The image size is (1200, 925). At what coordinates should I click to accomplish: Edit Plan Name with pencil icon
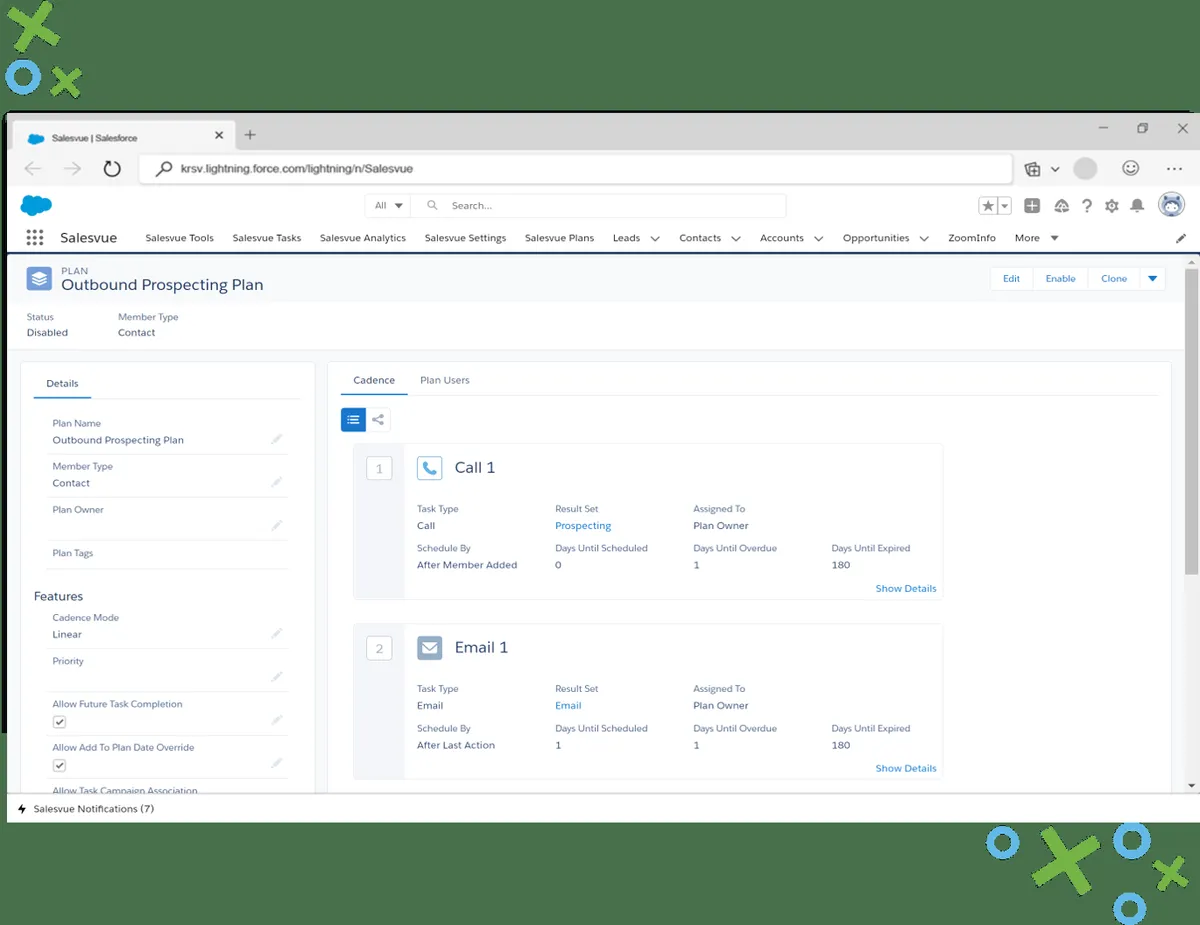[x=277, y=439]
